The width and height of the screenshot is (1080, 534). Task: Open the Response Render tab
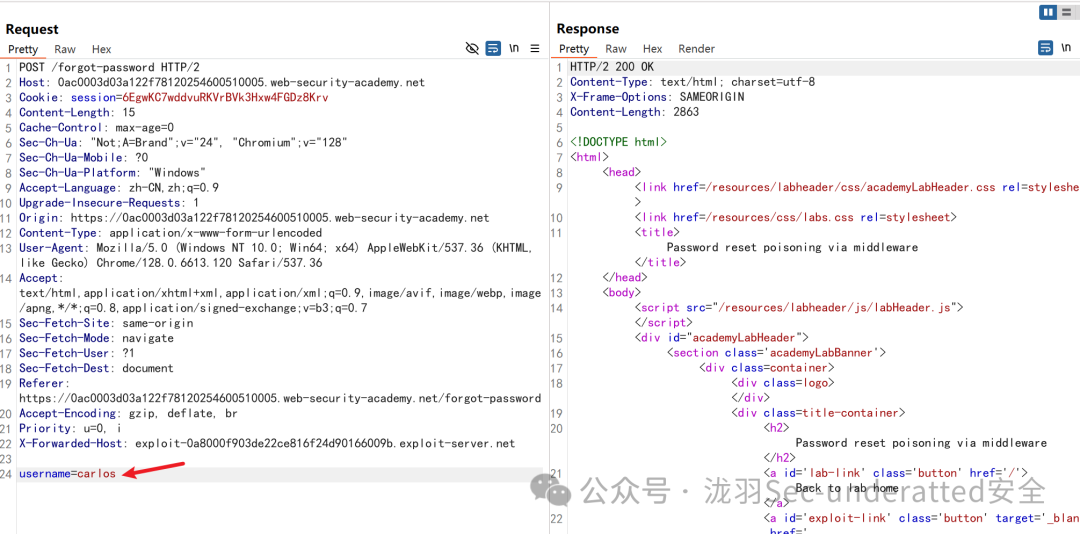click(x=696, y=49)
